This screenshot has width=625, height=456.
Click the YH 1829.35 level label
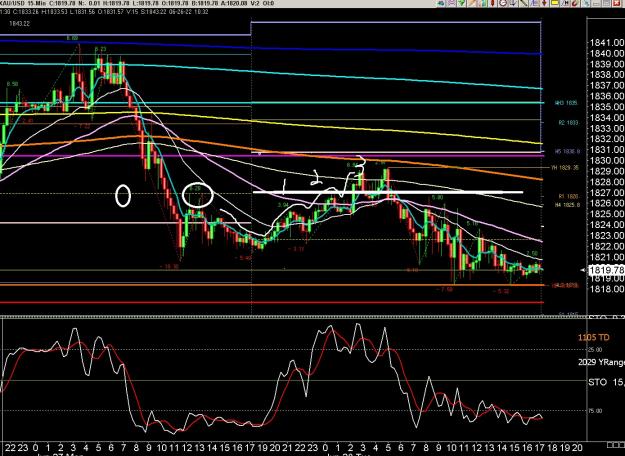tap(565, 168)
